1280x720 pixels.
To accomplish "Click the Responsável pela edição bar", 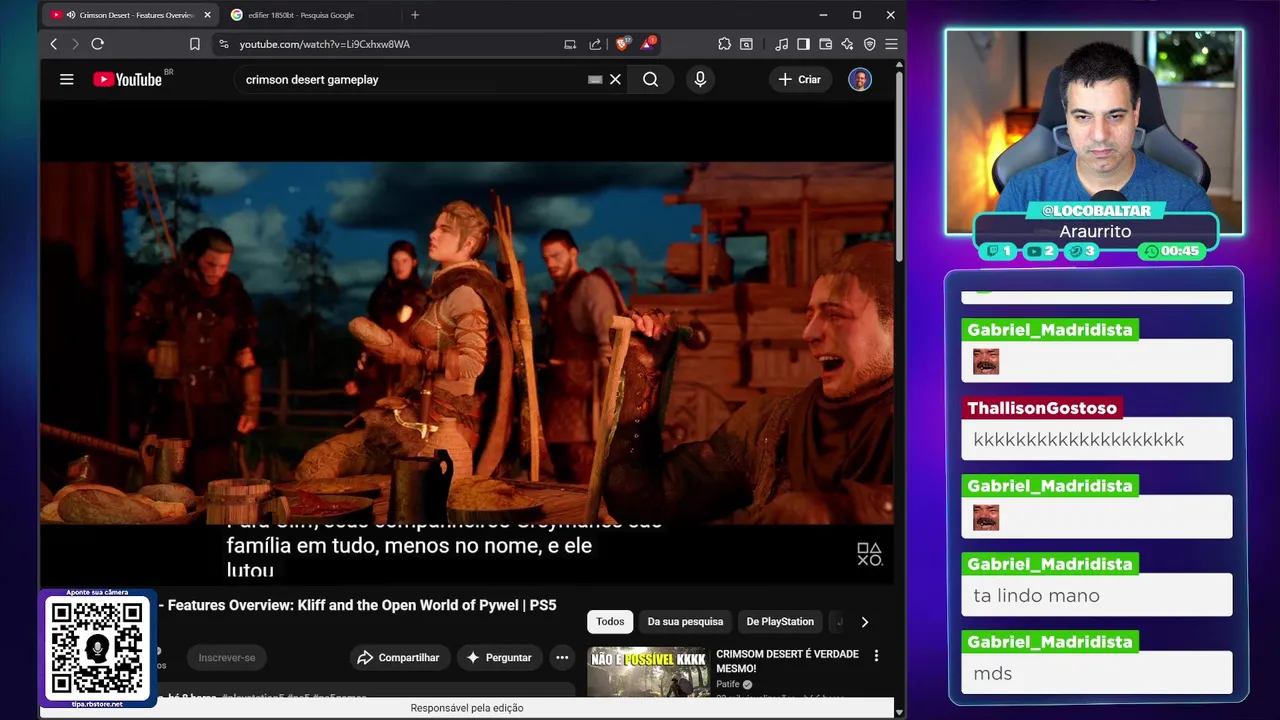I will [467, 708].
